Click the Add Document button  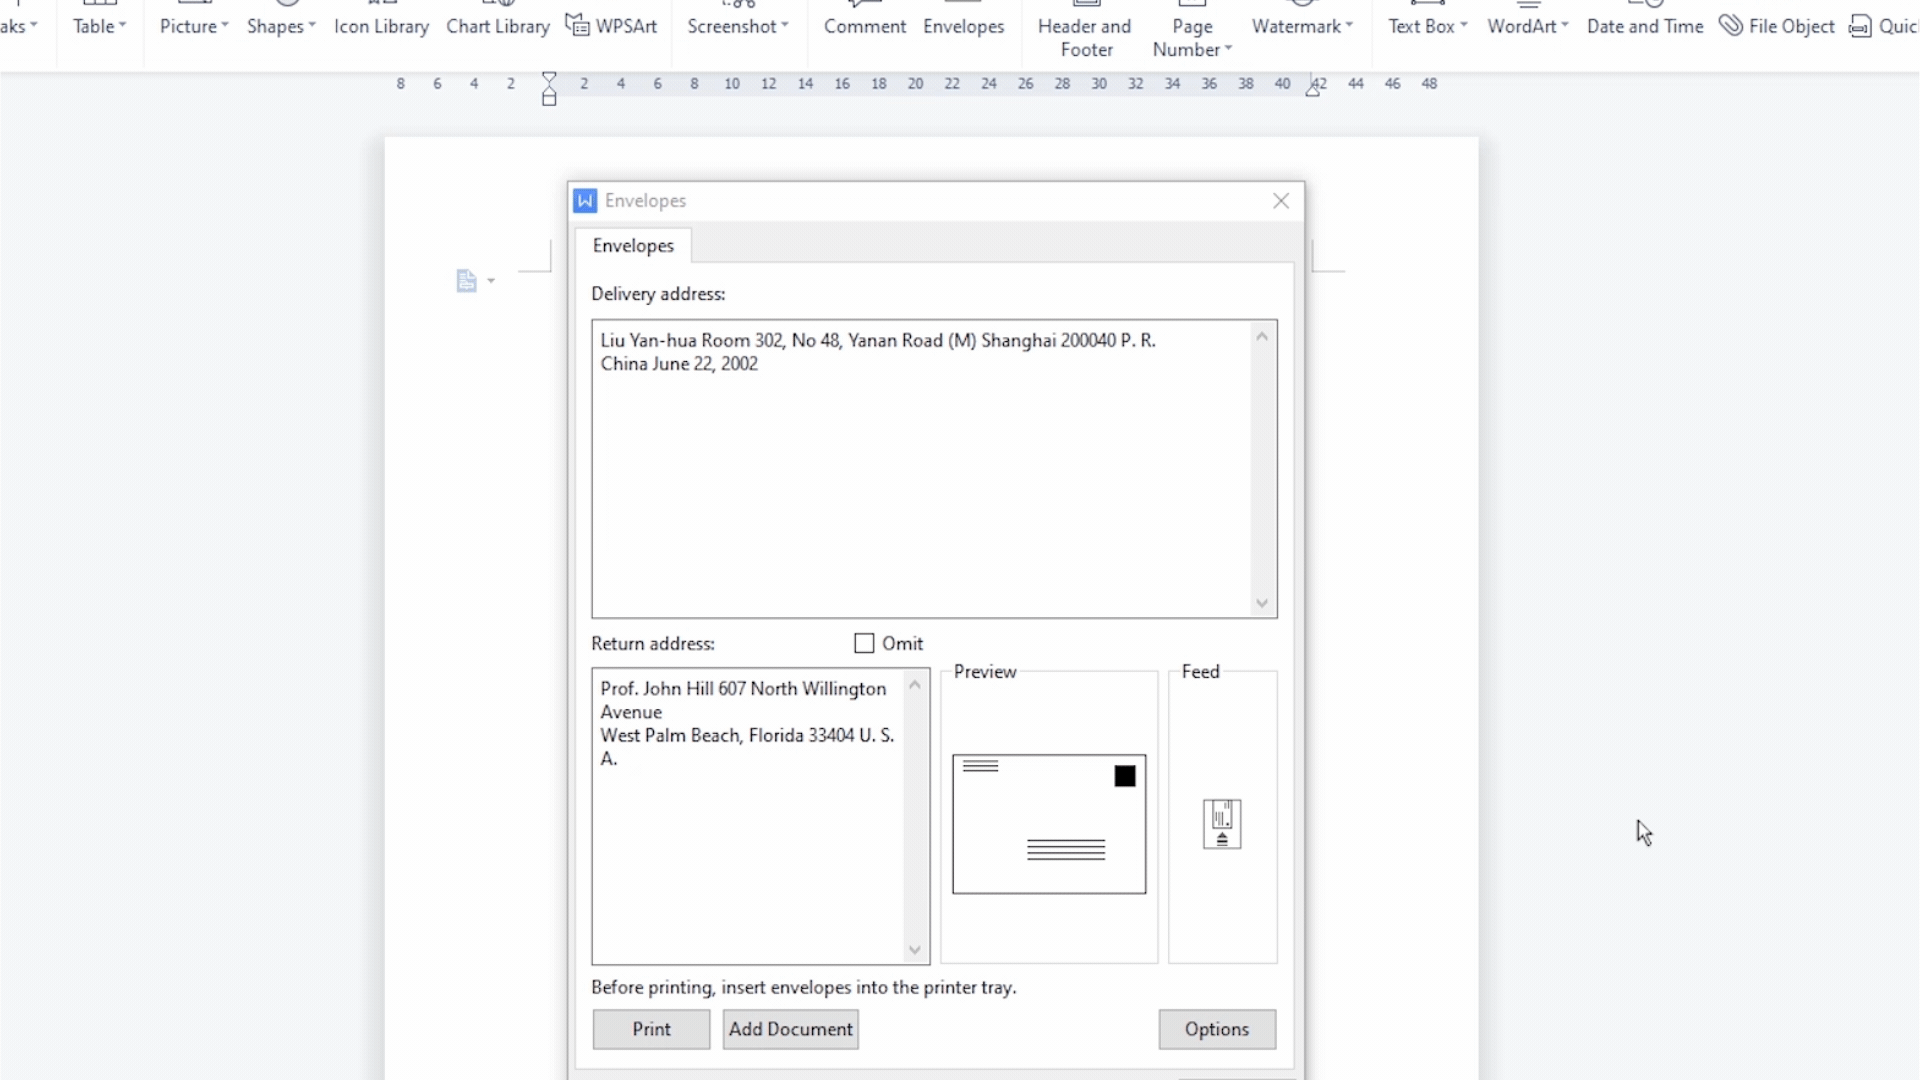click(x=790, y=1029)
